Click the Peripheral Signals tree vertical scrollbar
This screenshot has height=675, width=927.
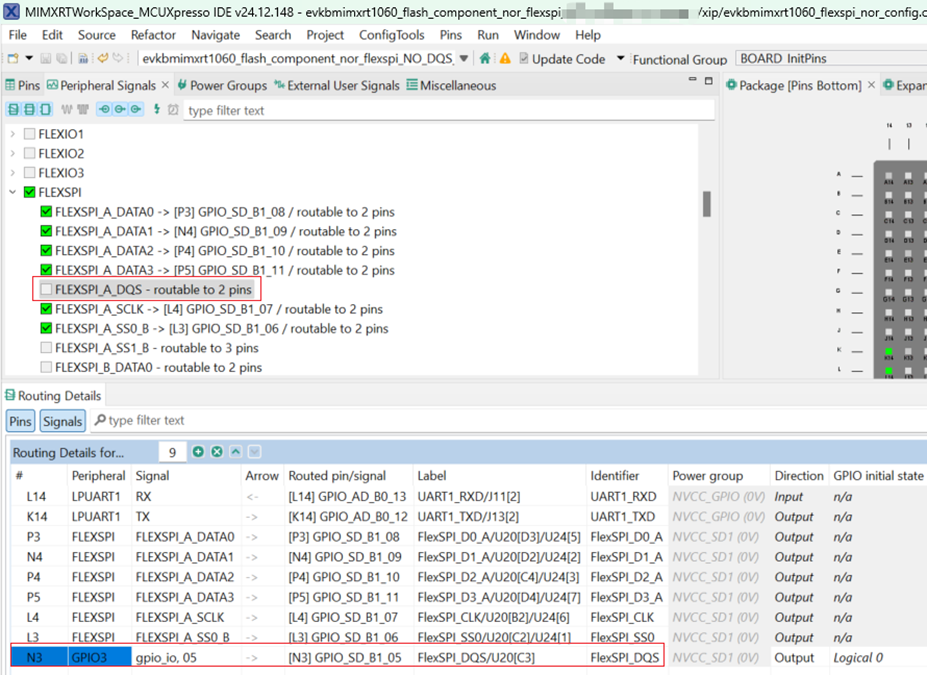pyautogui.click(x=706, y=204)
